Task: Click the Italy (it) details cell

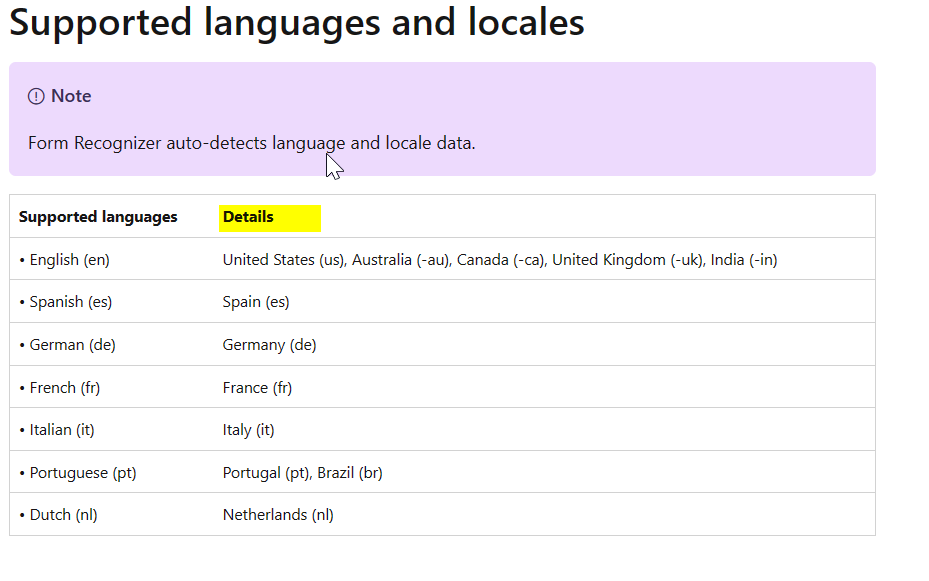Action: (x=248, y=430)
